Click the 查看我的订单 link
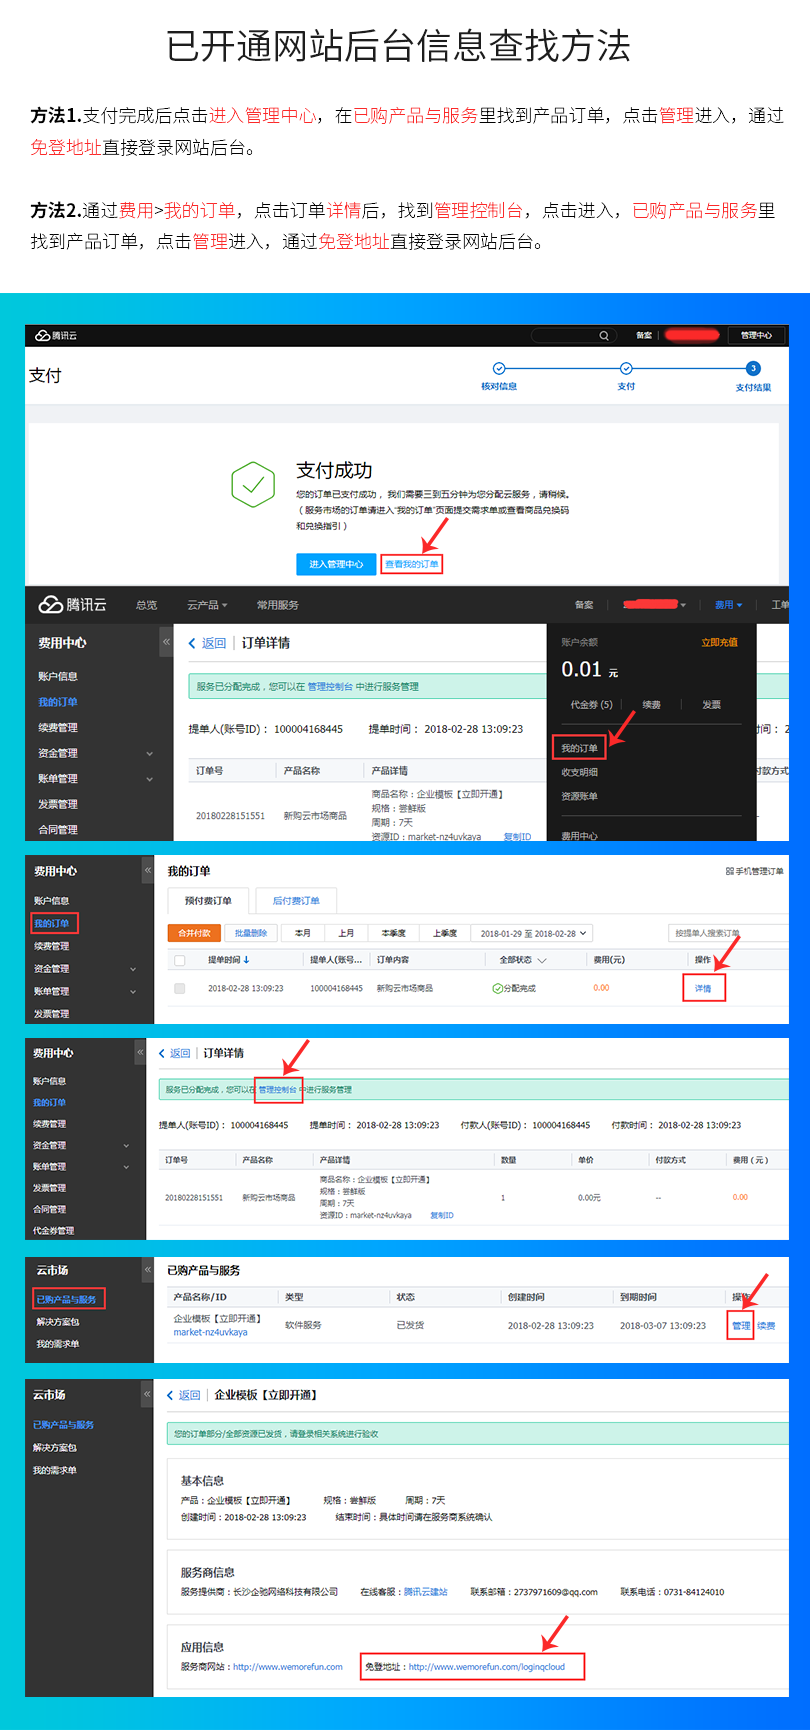Image resolution: width=810 pixels, height=1730 pixels. 412,564
